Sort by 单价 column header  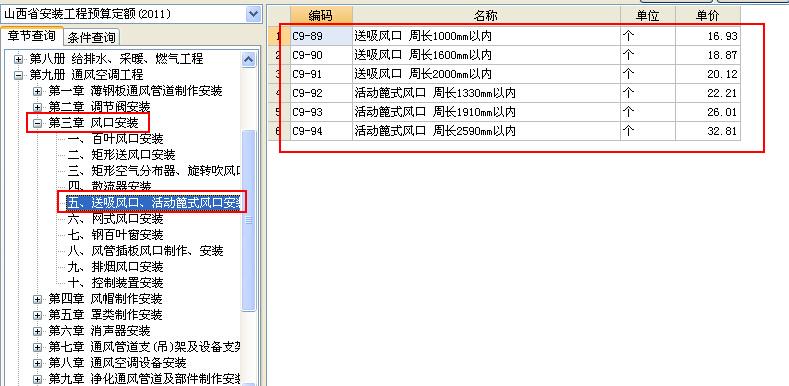pyautogui.click(x=707, y=16)
